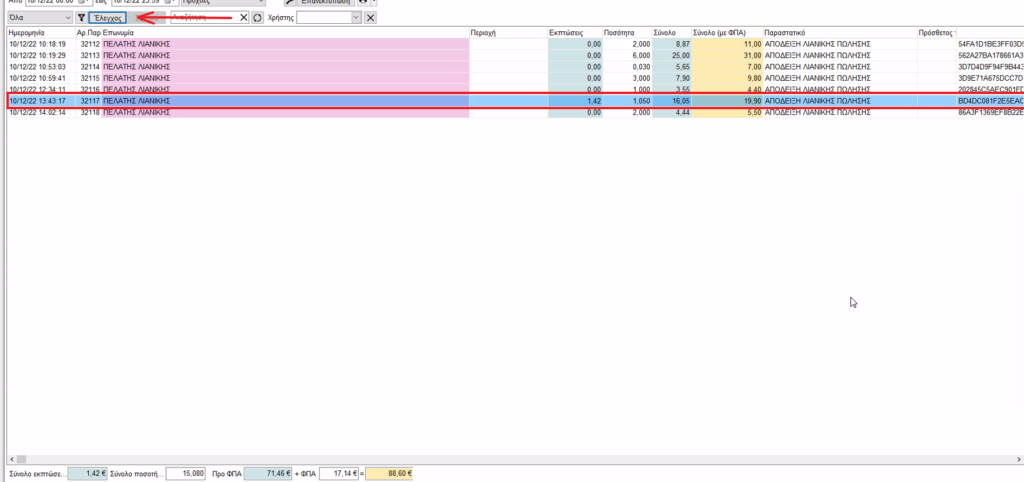Click the printer icon in top toolbar
This screenshot has width=1024, height=482.
[x=363, y=3]
